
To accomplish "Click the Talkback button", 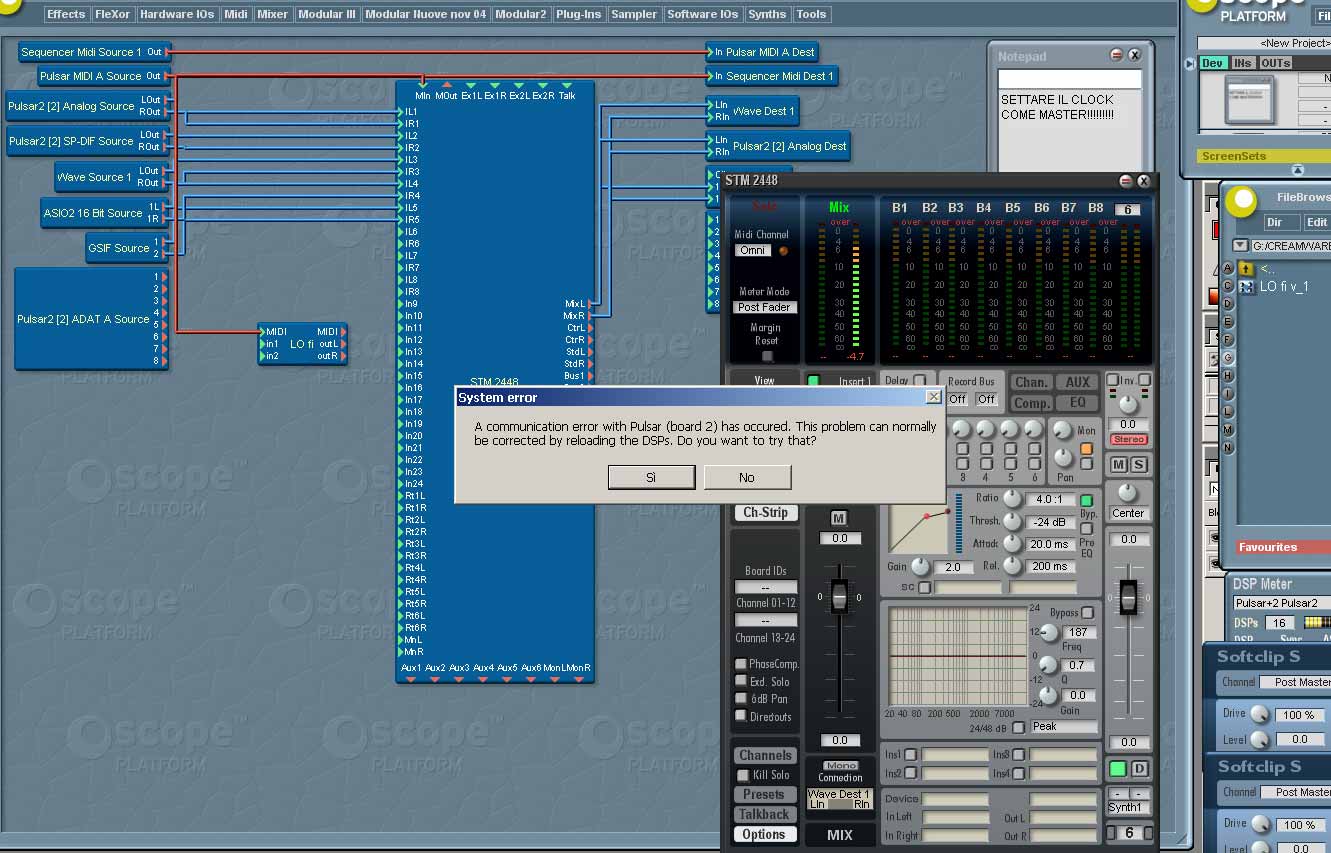I will [x=765, y=814].
